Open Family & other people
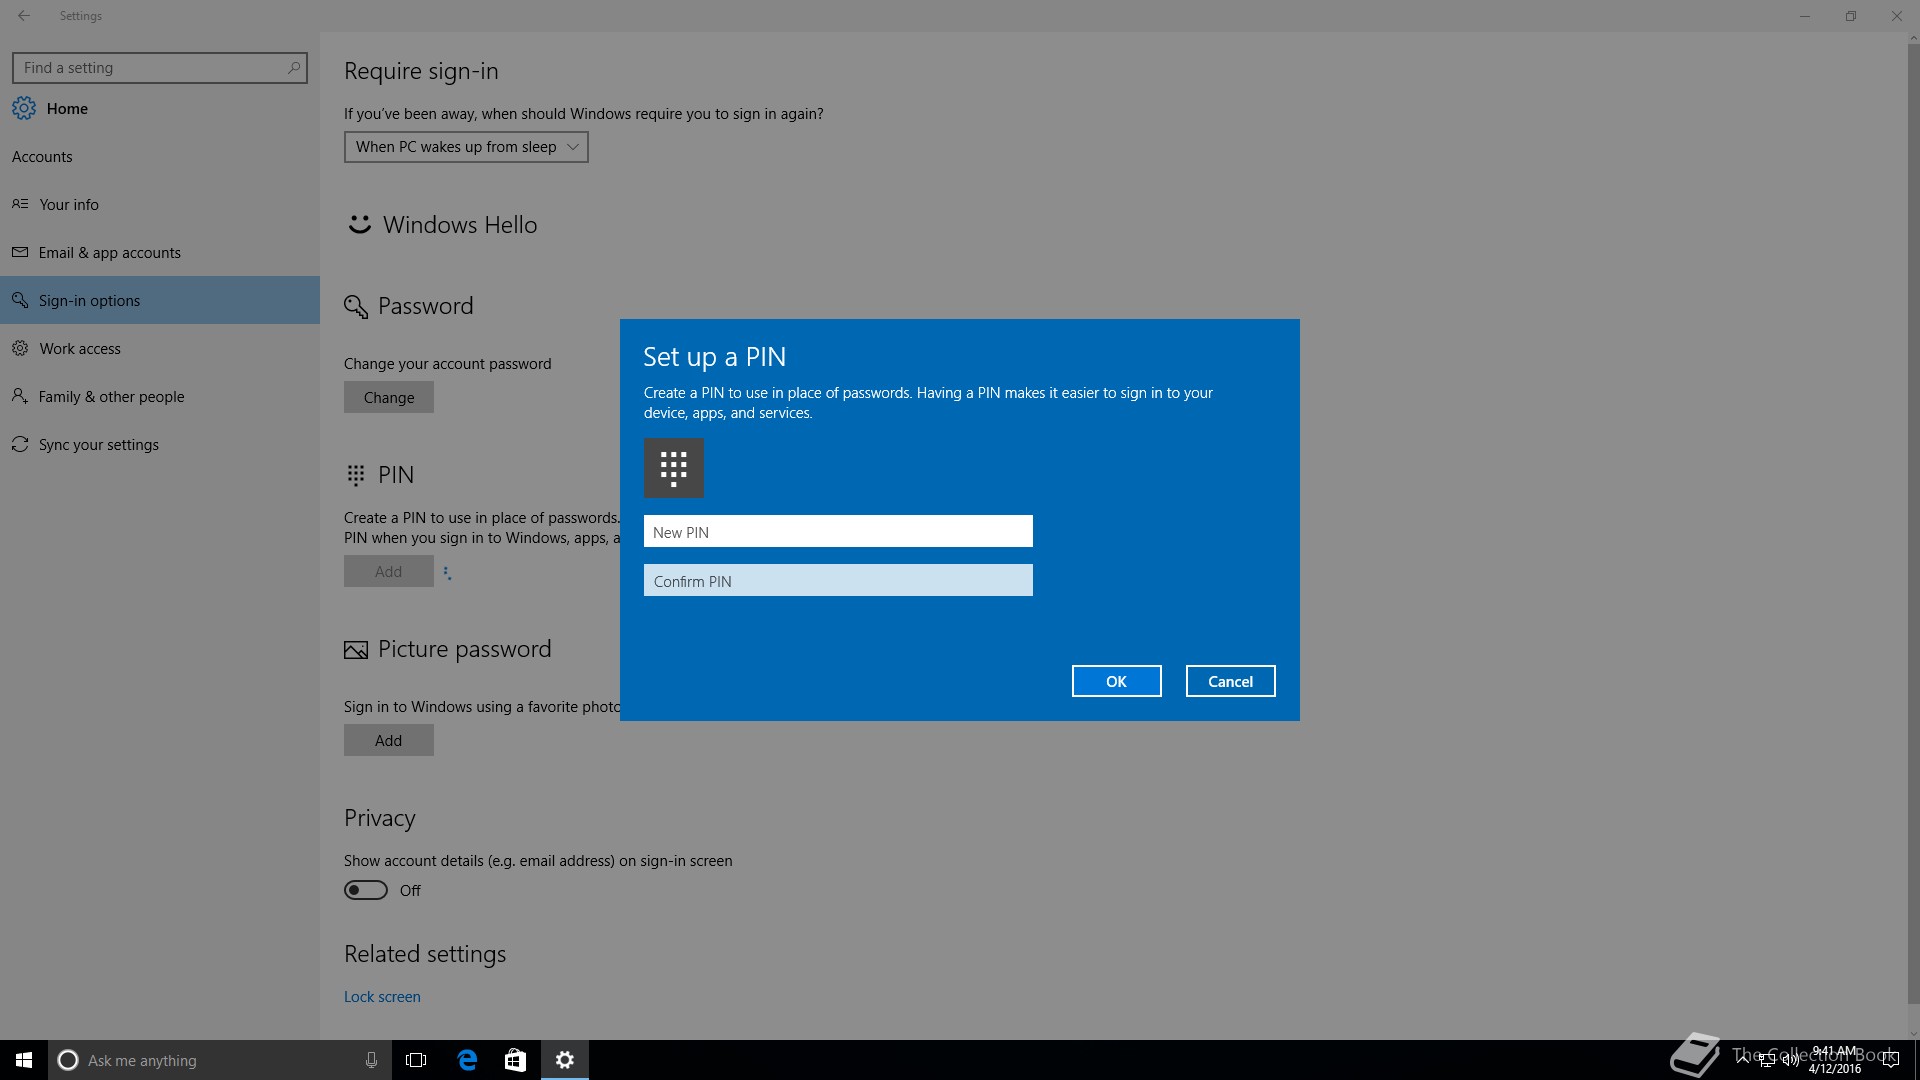 pyautogui.click(x=160, y=396)
